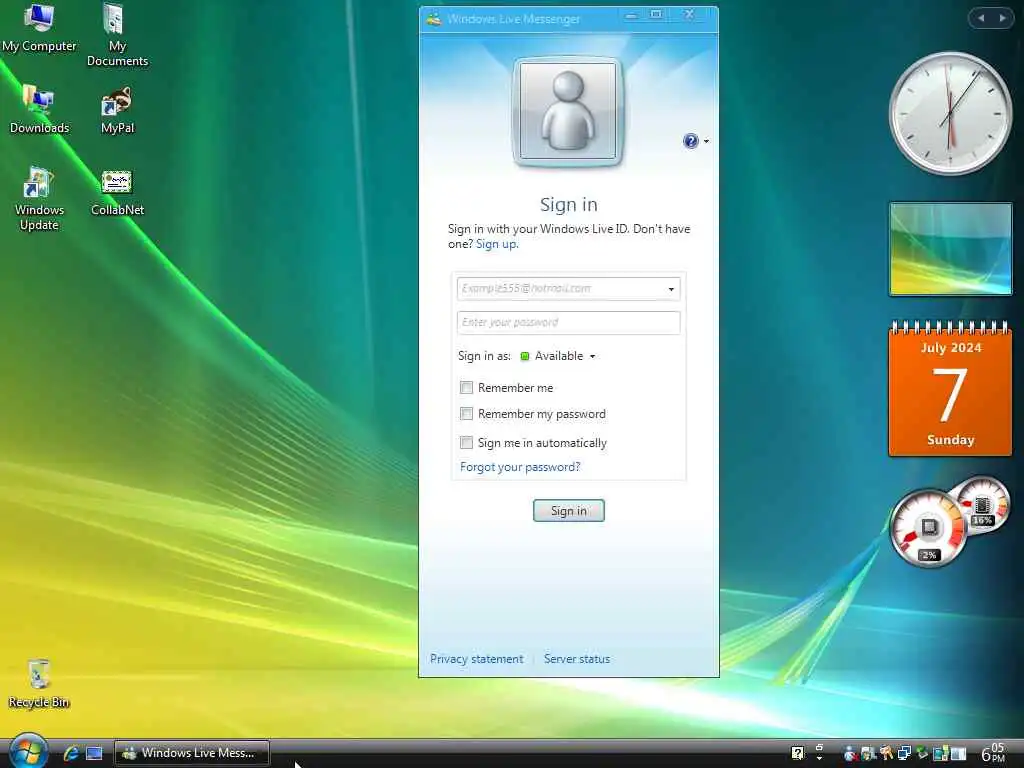Click the Show Desktop Quick Launch icon
This screenshot has width=1024, height=768.
coord(94,753)
